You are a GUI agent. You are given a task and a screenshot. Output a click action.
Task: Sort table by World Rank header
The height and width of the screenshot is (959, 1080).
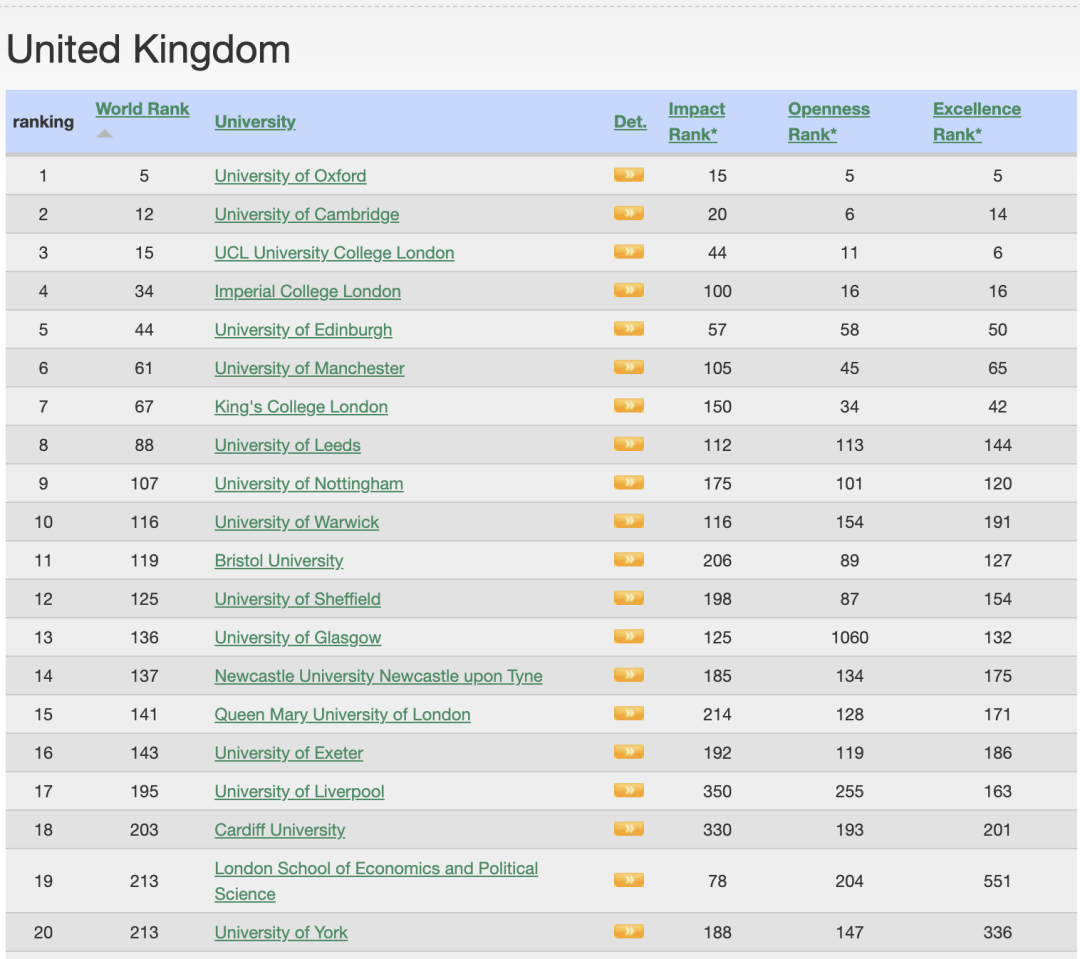pyautogui.click(x=142, y=109)
